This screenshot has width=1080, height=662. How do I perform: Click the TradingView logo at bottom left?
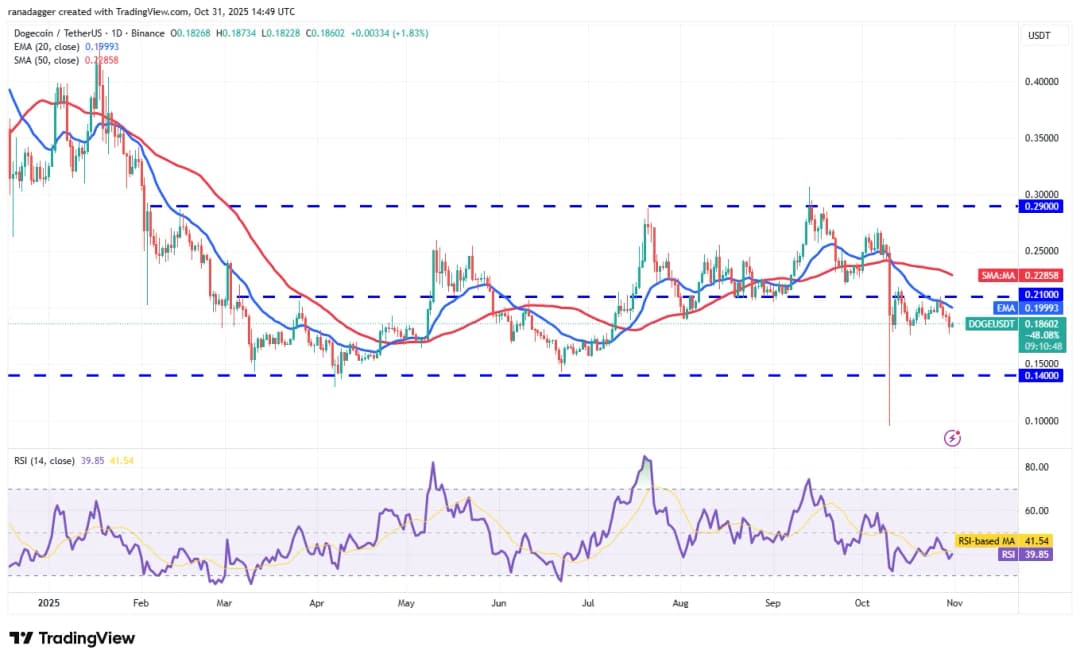tap(71, 638)
